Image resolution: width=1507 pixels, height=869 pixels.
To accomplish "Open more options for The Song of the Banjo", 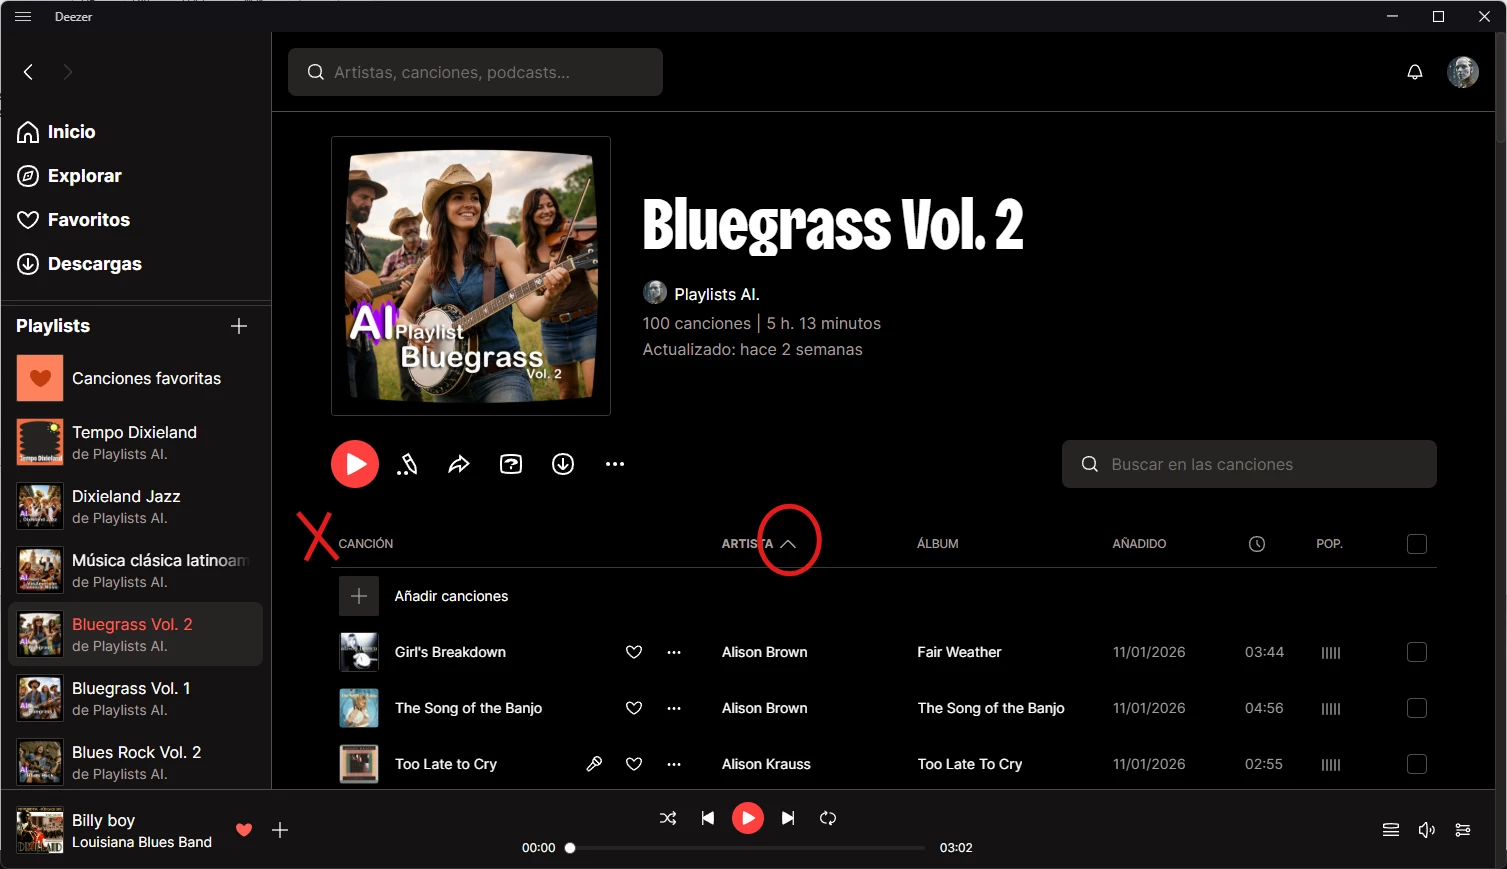I will tap(674, 708).
